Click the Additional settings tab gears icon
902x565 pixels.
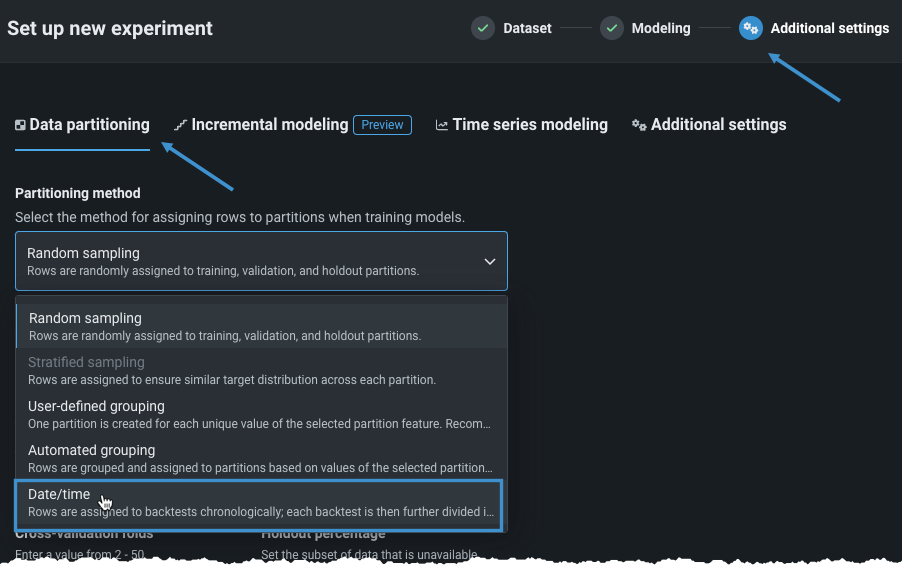(639, 126)
